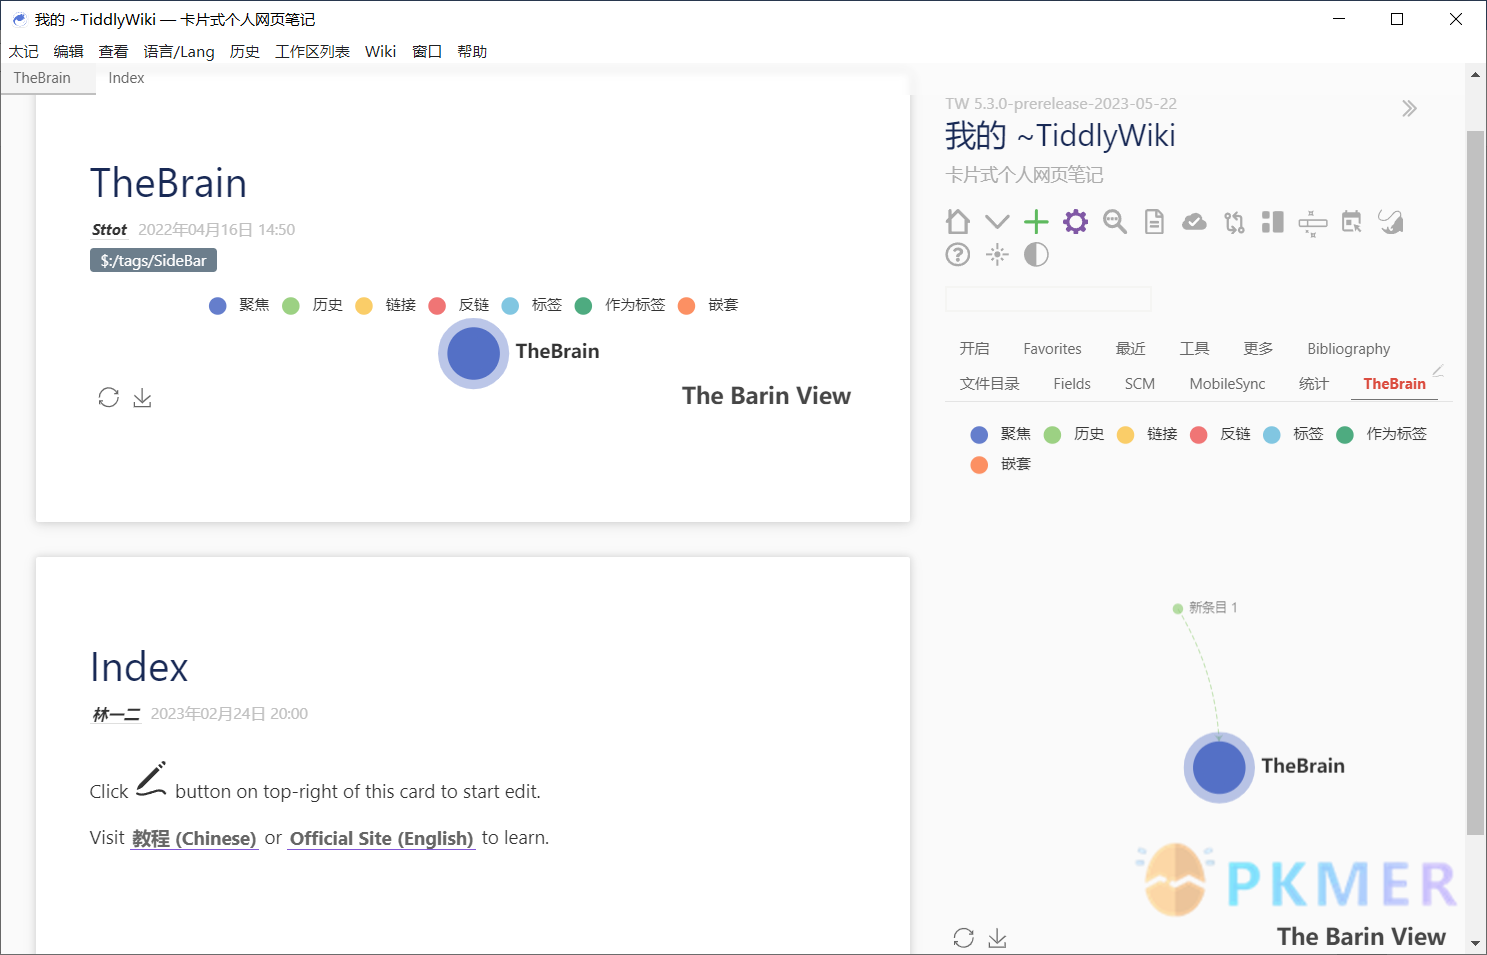This screenshot has height=955, width=1487.
Task: Download the sidebar graph image
Action: [x=997, y=937]
